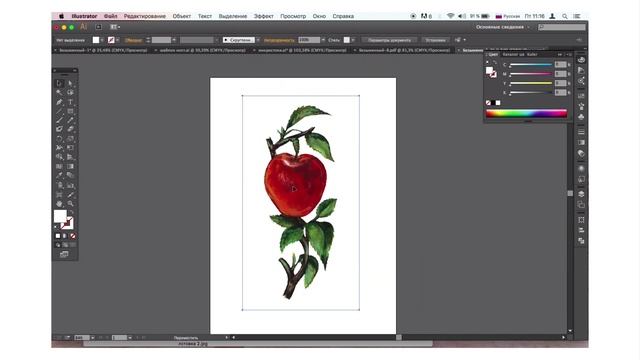Adjust the C cyan slider

[x=531, y=65]
